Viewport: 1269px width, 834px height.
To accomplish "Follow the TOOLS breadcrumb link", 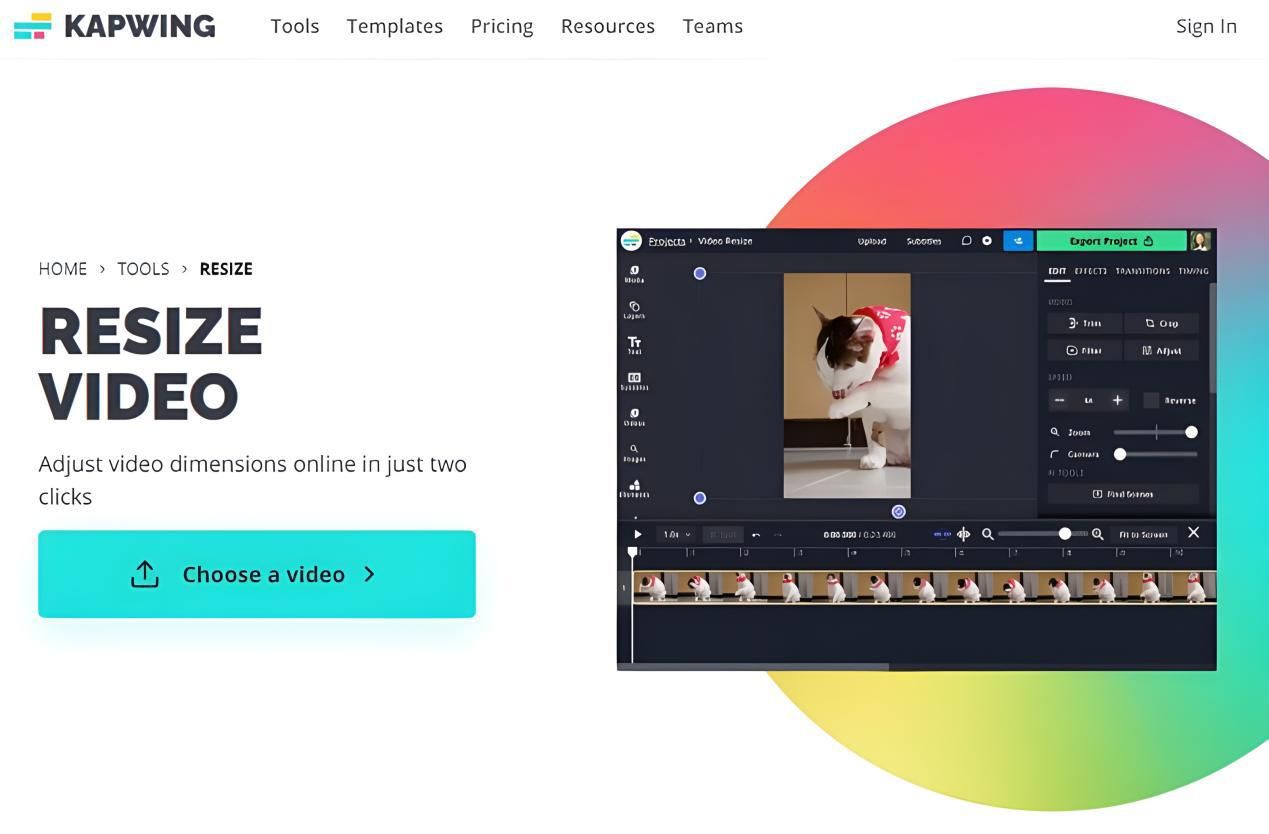I will click(143, 269).
